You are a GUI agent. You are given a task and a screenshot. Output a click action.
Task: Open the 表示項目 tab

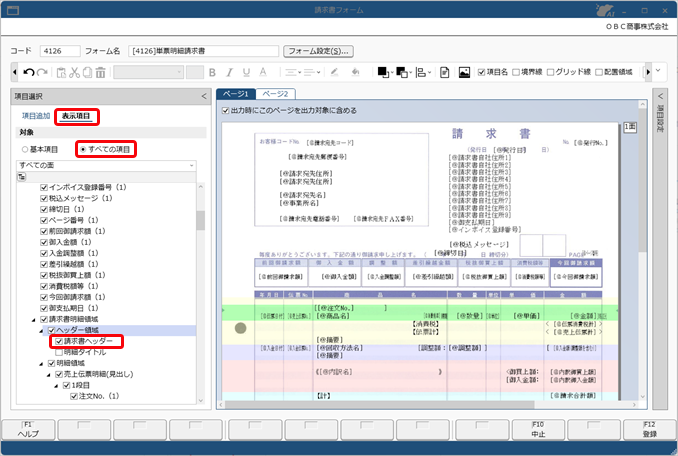tap(76, 116)
